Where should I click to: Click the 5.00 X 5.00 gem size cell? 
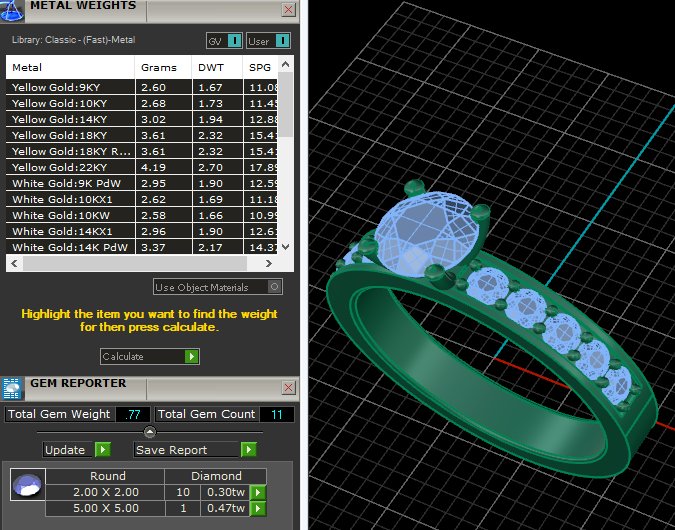coord(105,508)
